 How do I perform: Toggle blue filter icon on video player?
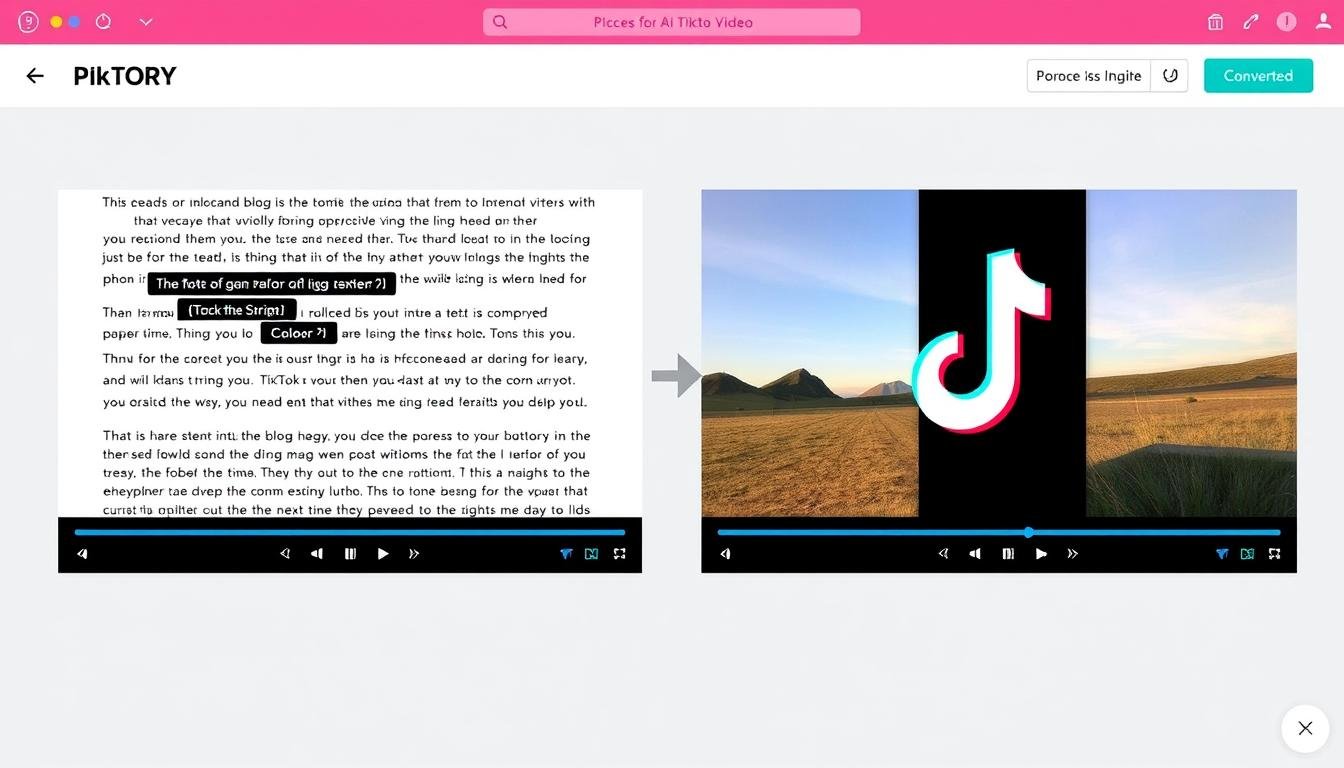click(x=1221, y=553)
